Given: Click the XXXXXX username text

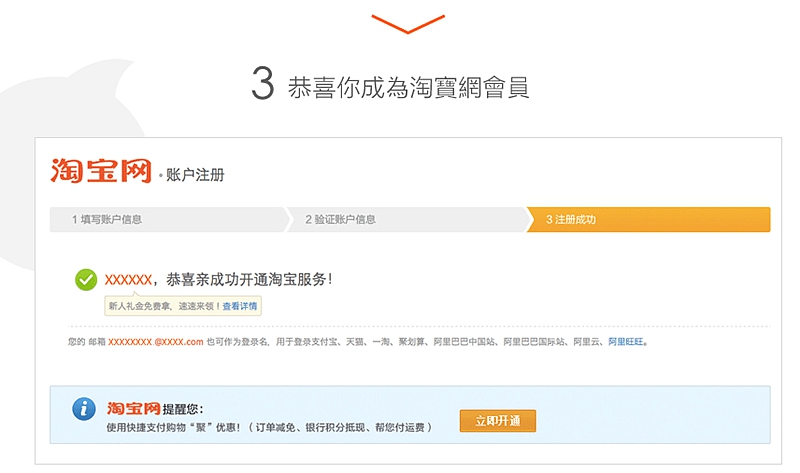Looking at the screenshot, I should (128, 280).
